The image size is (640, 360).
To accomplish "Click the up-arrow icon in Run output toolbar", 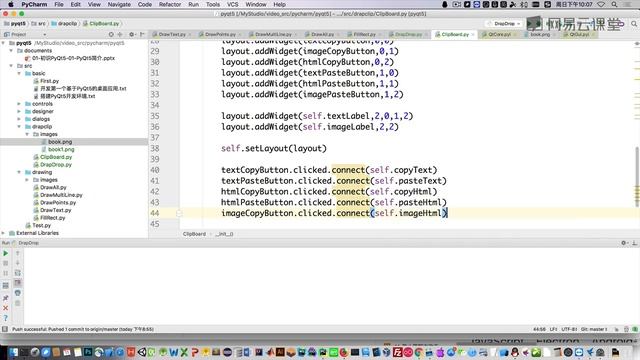I will click(x=18, y=253).
